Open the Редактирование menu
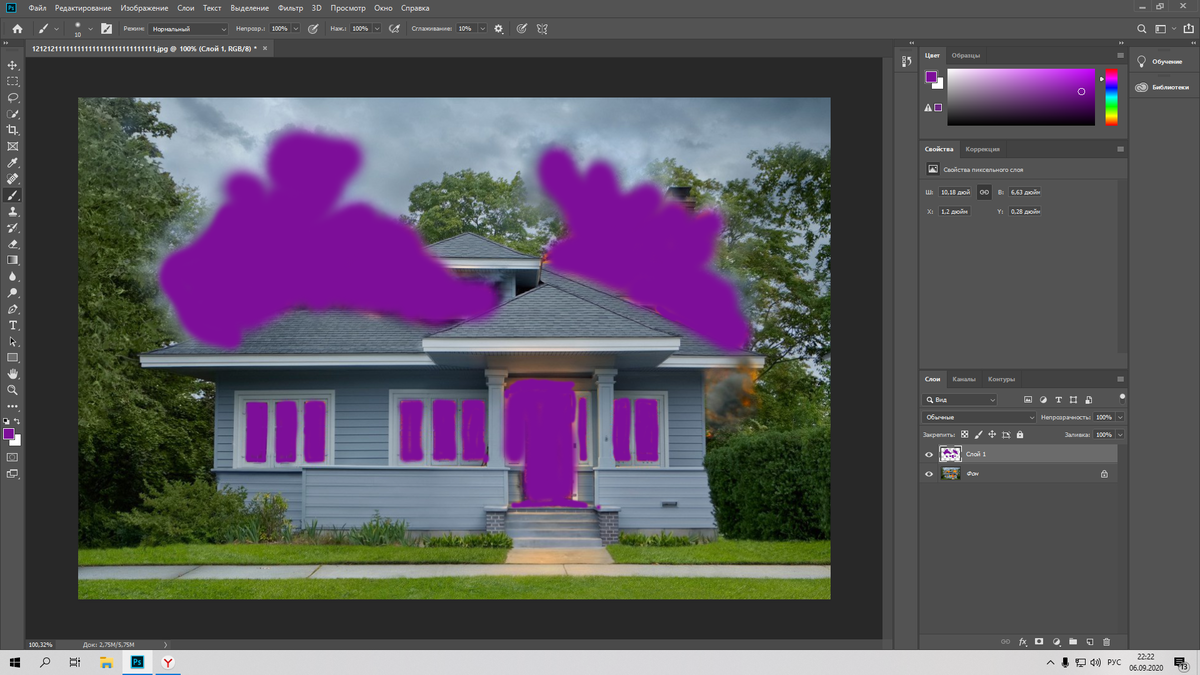1200x675 pixels. click(84, 8)
